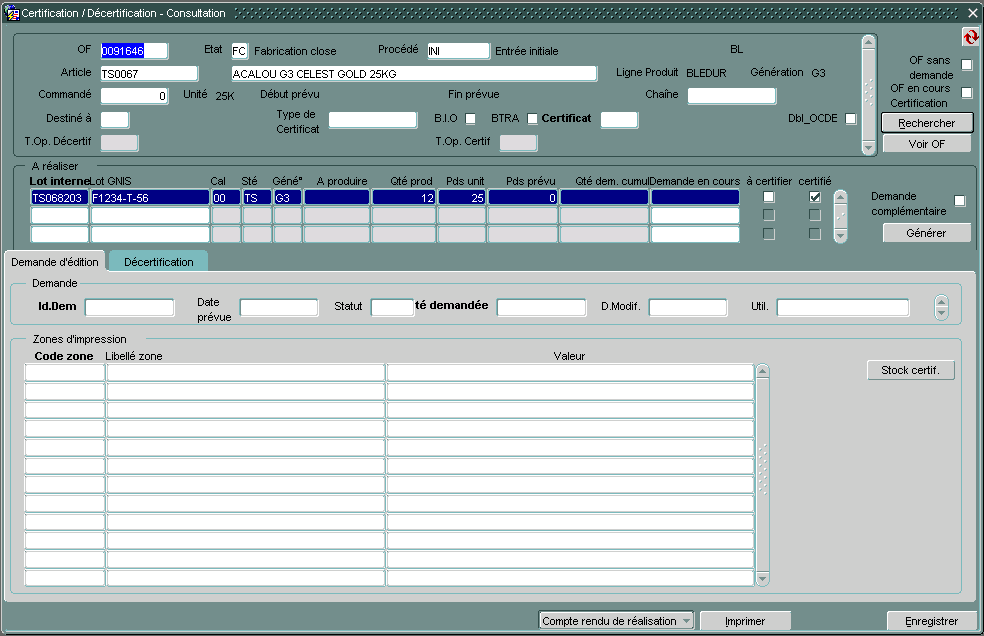Click the Zones d'impression vertical scrollbar track
This screenshot has height=636, width=984.
pos(762,470)
